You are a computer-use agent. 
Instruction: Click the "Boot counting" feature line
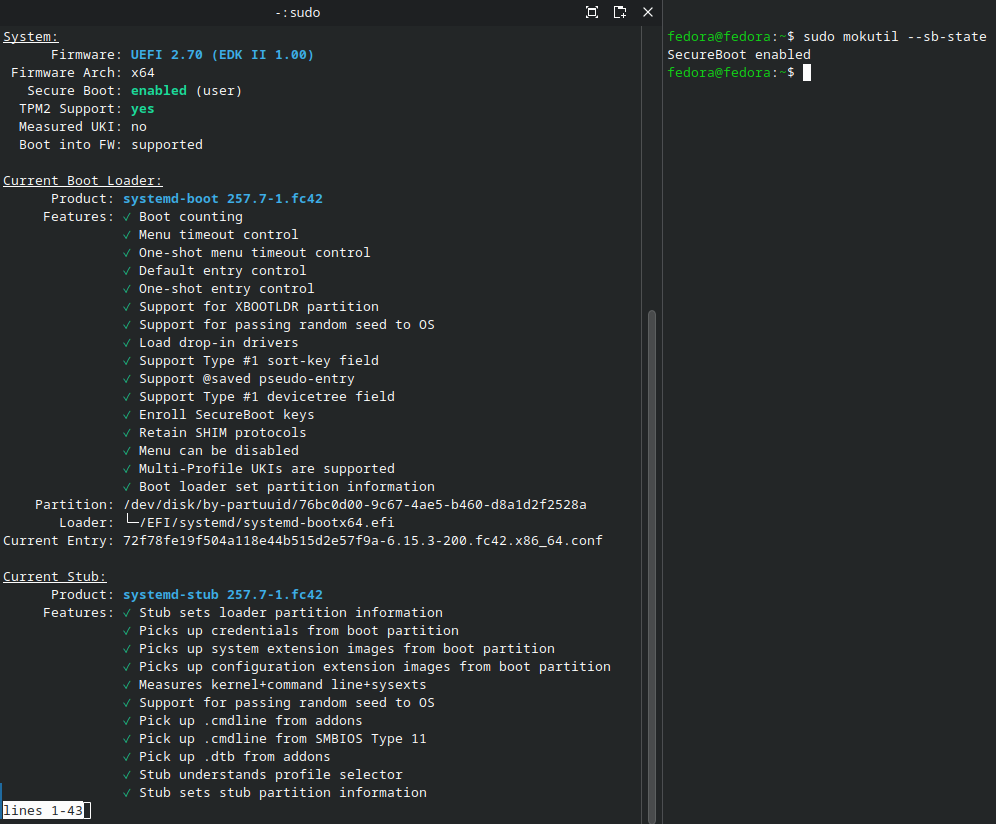(191, 217)
